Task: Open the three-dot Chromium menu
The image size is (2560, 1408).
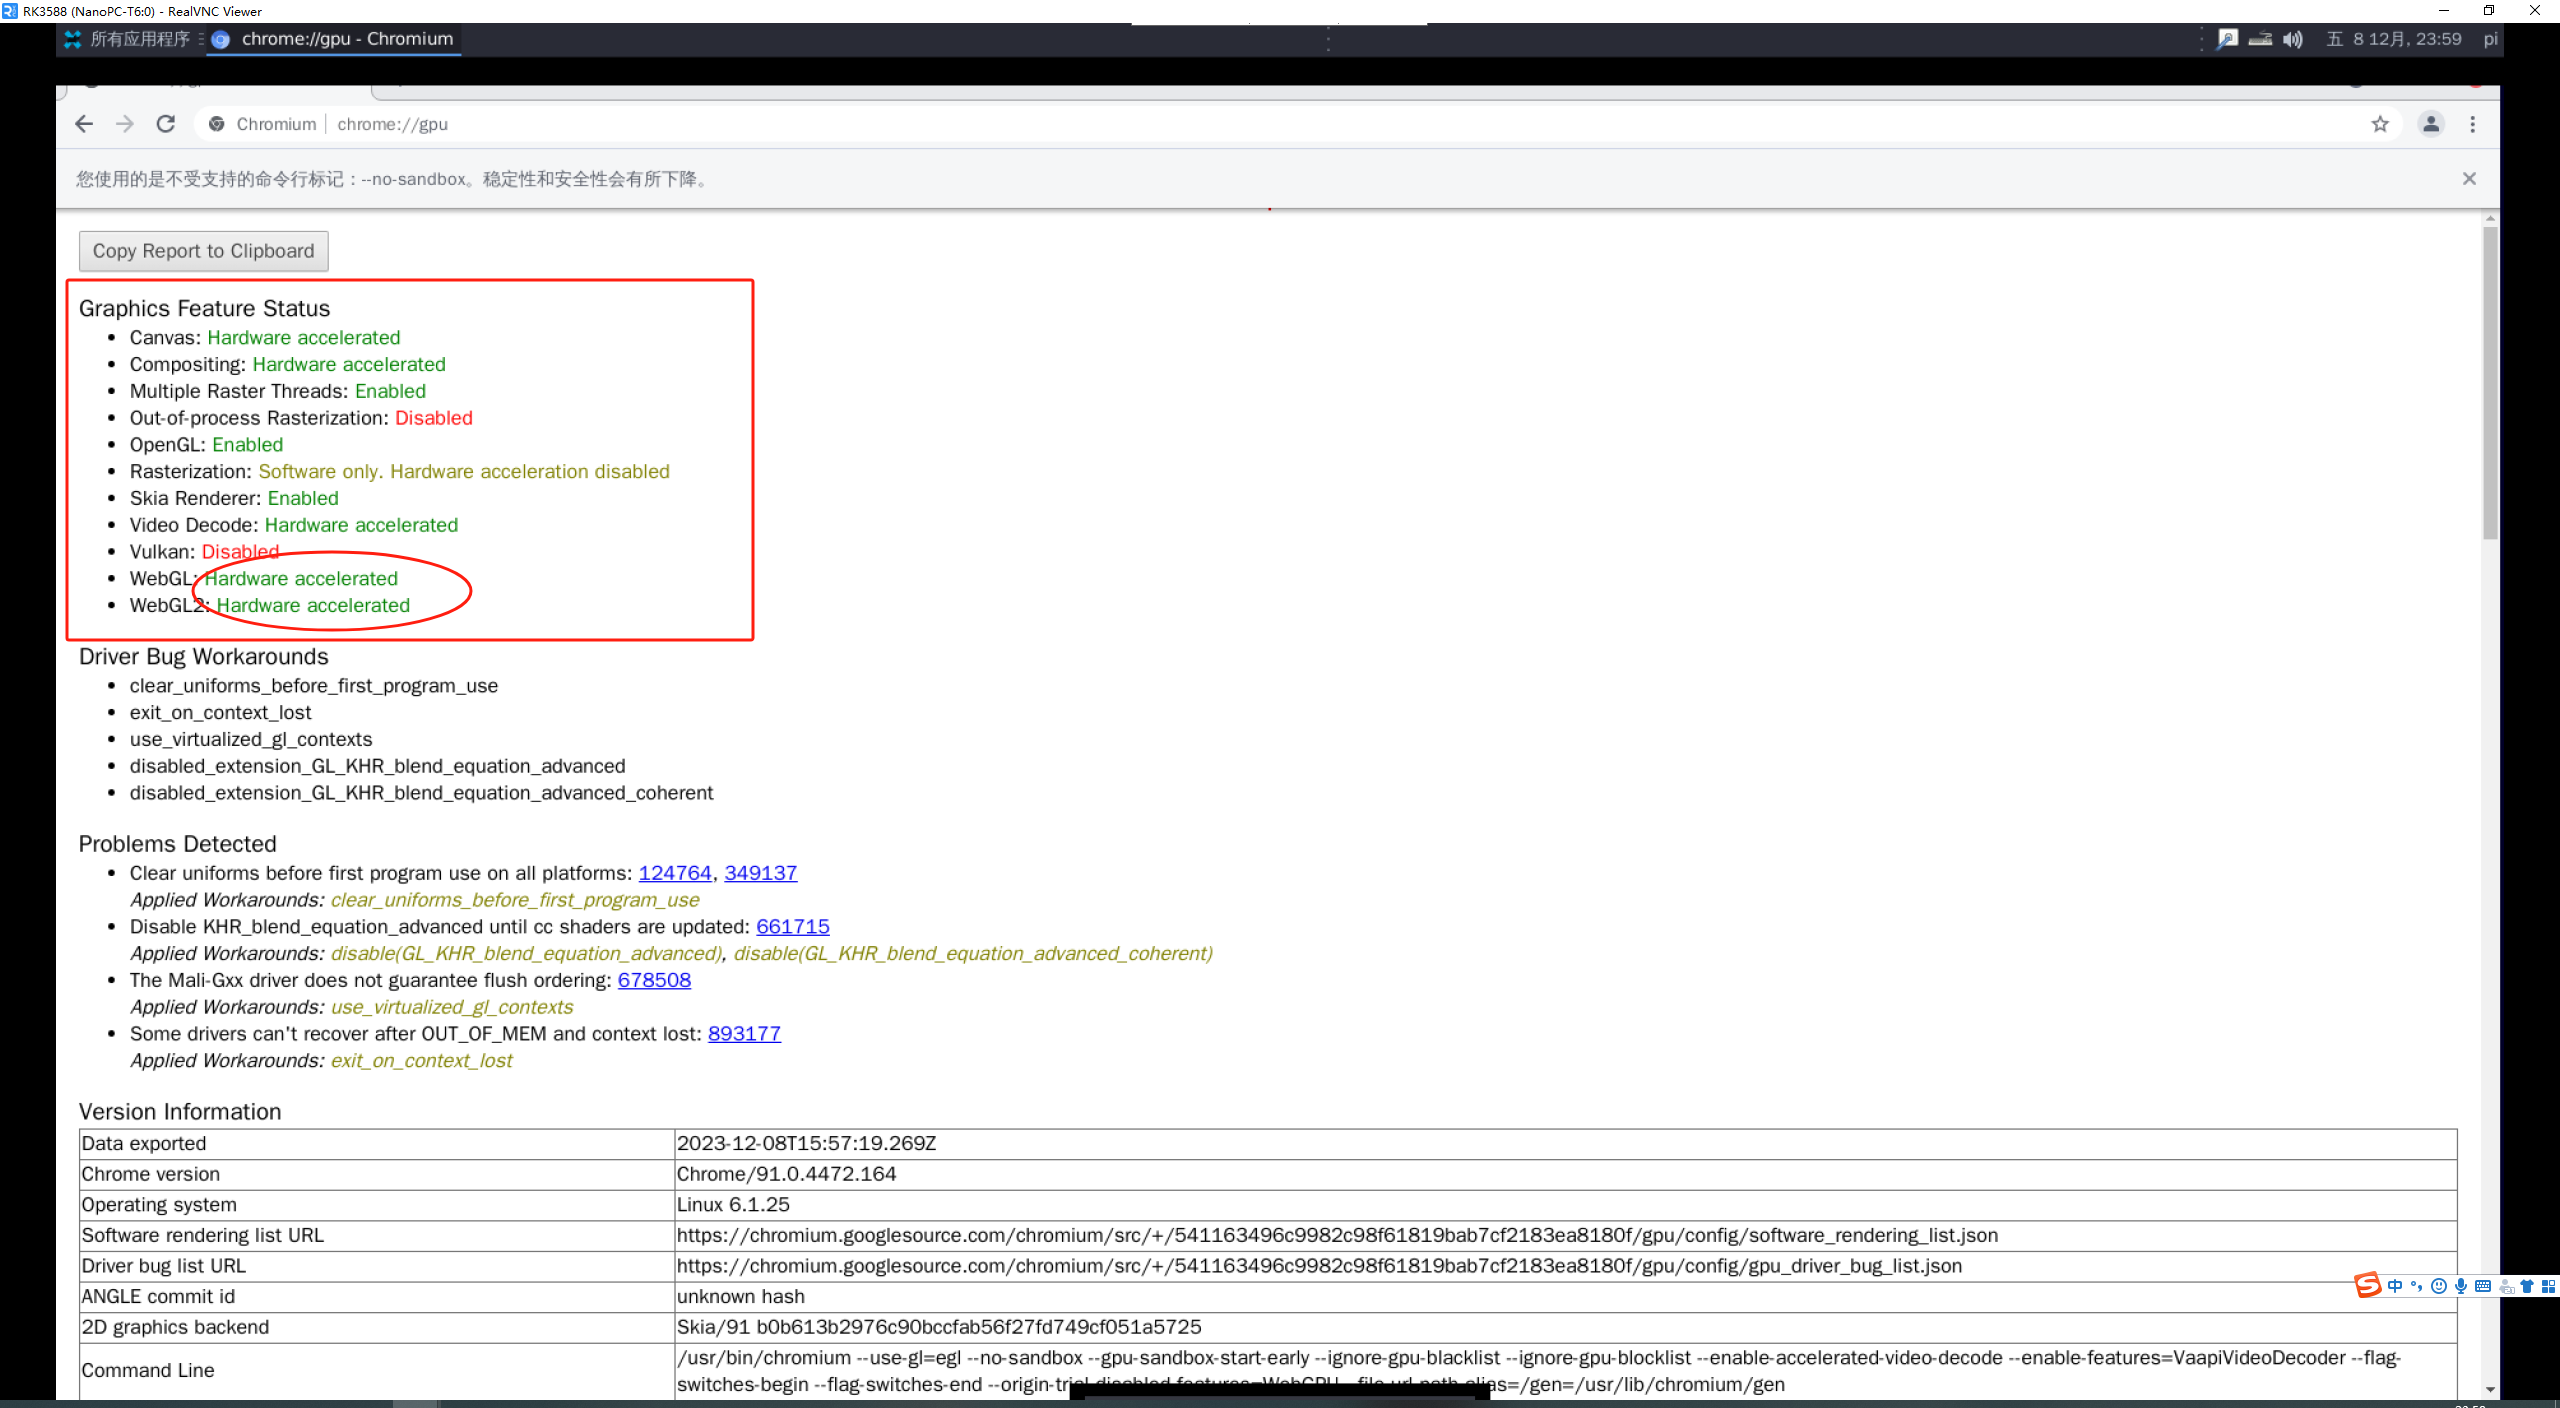Action: [2473, 124]
